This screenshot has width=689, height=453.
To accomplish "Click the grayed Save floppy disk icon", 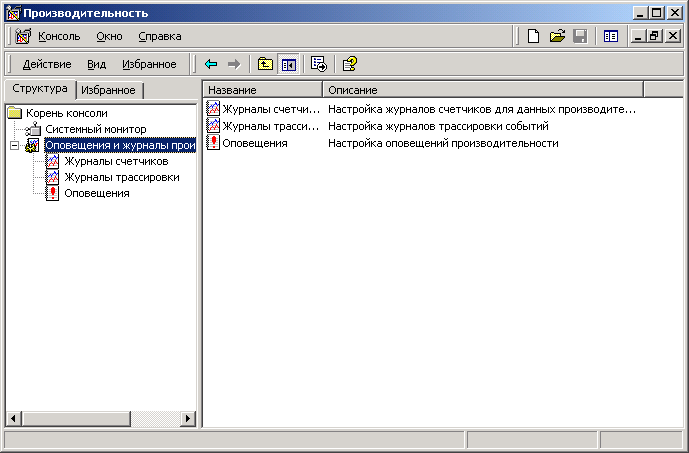I will (580, 36).
